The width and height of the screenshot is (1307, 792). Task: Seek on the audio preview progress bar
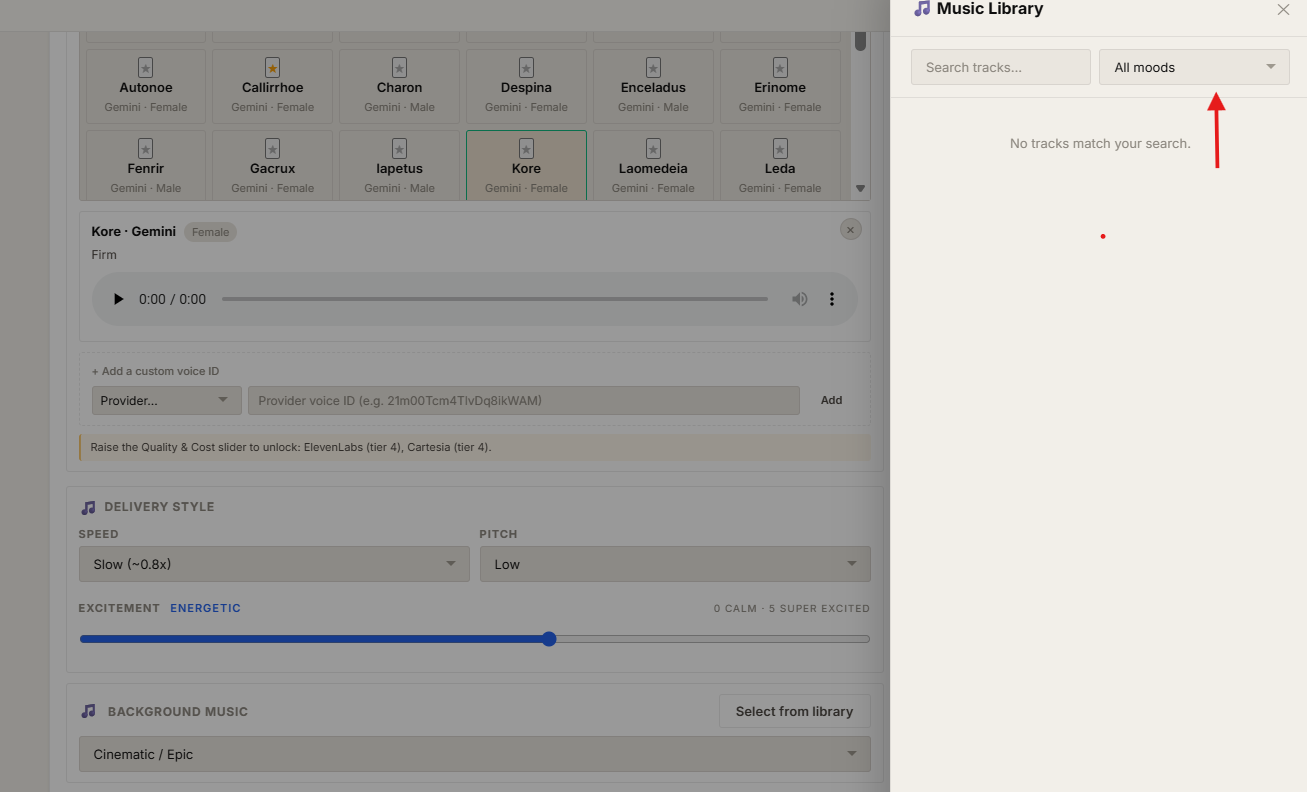point(495,299)
